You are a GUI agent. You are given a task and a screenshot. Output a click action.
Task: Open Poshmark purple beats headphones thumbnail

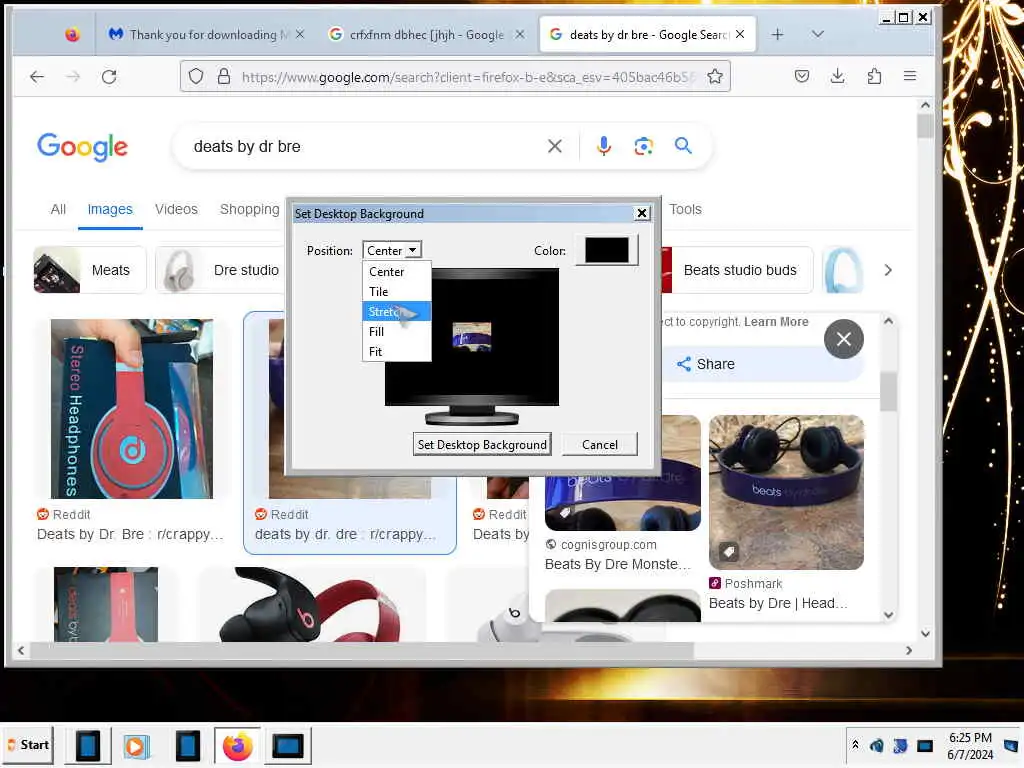pyautogui.click(x=786, y=492)
